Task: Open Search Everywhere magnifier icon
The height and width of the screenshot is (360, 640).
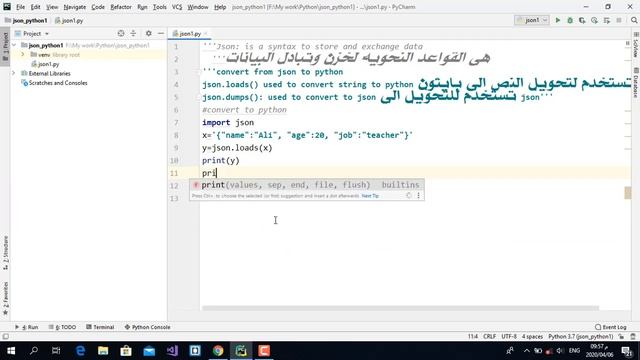Action: pyautogui.click(x=633, y=20)
